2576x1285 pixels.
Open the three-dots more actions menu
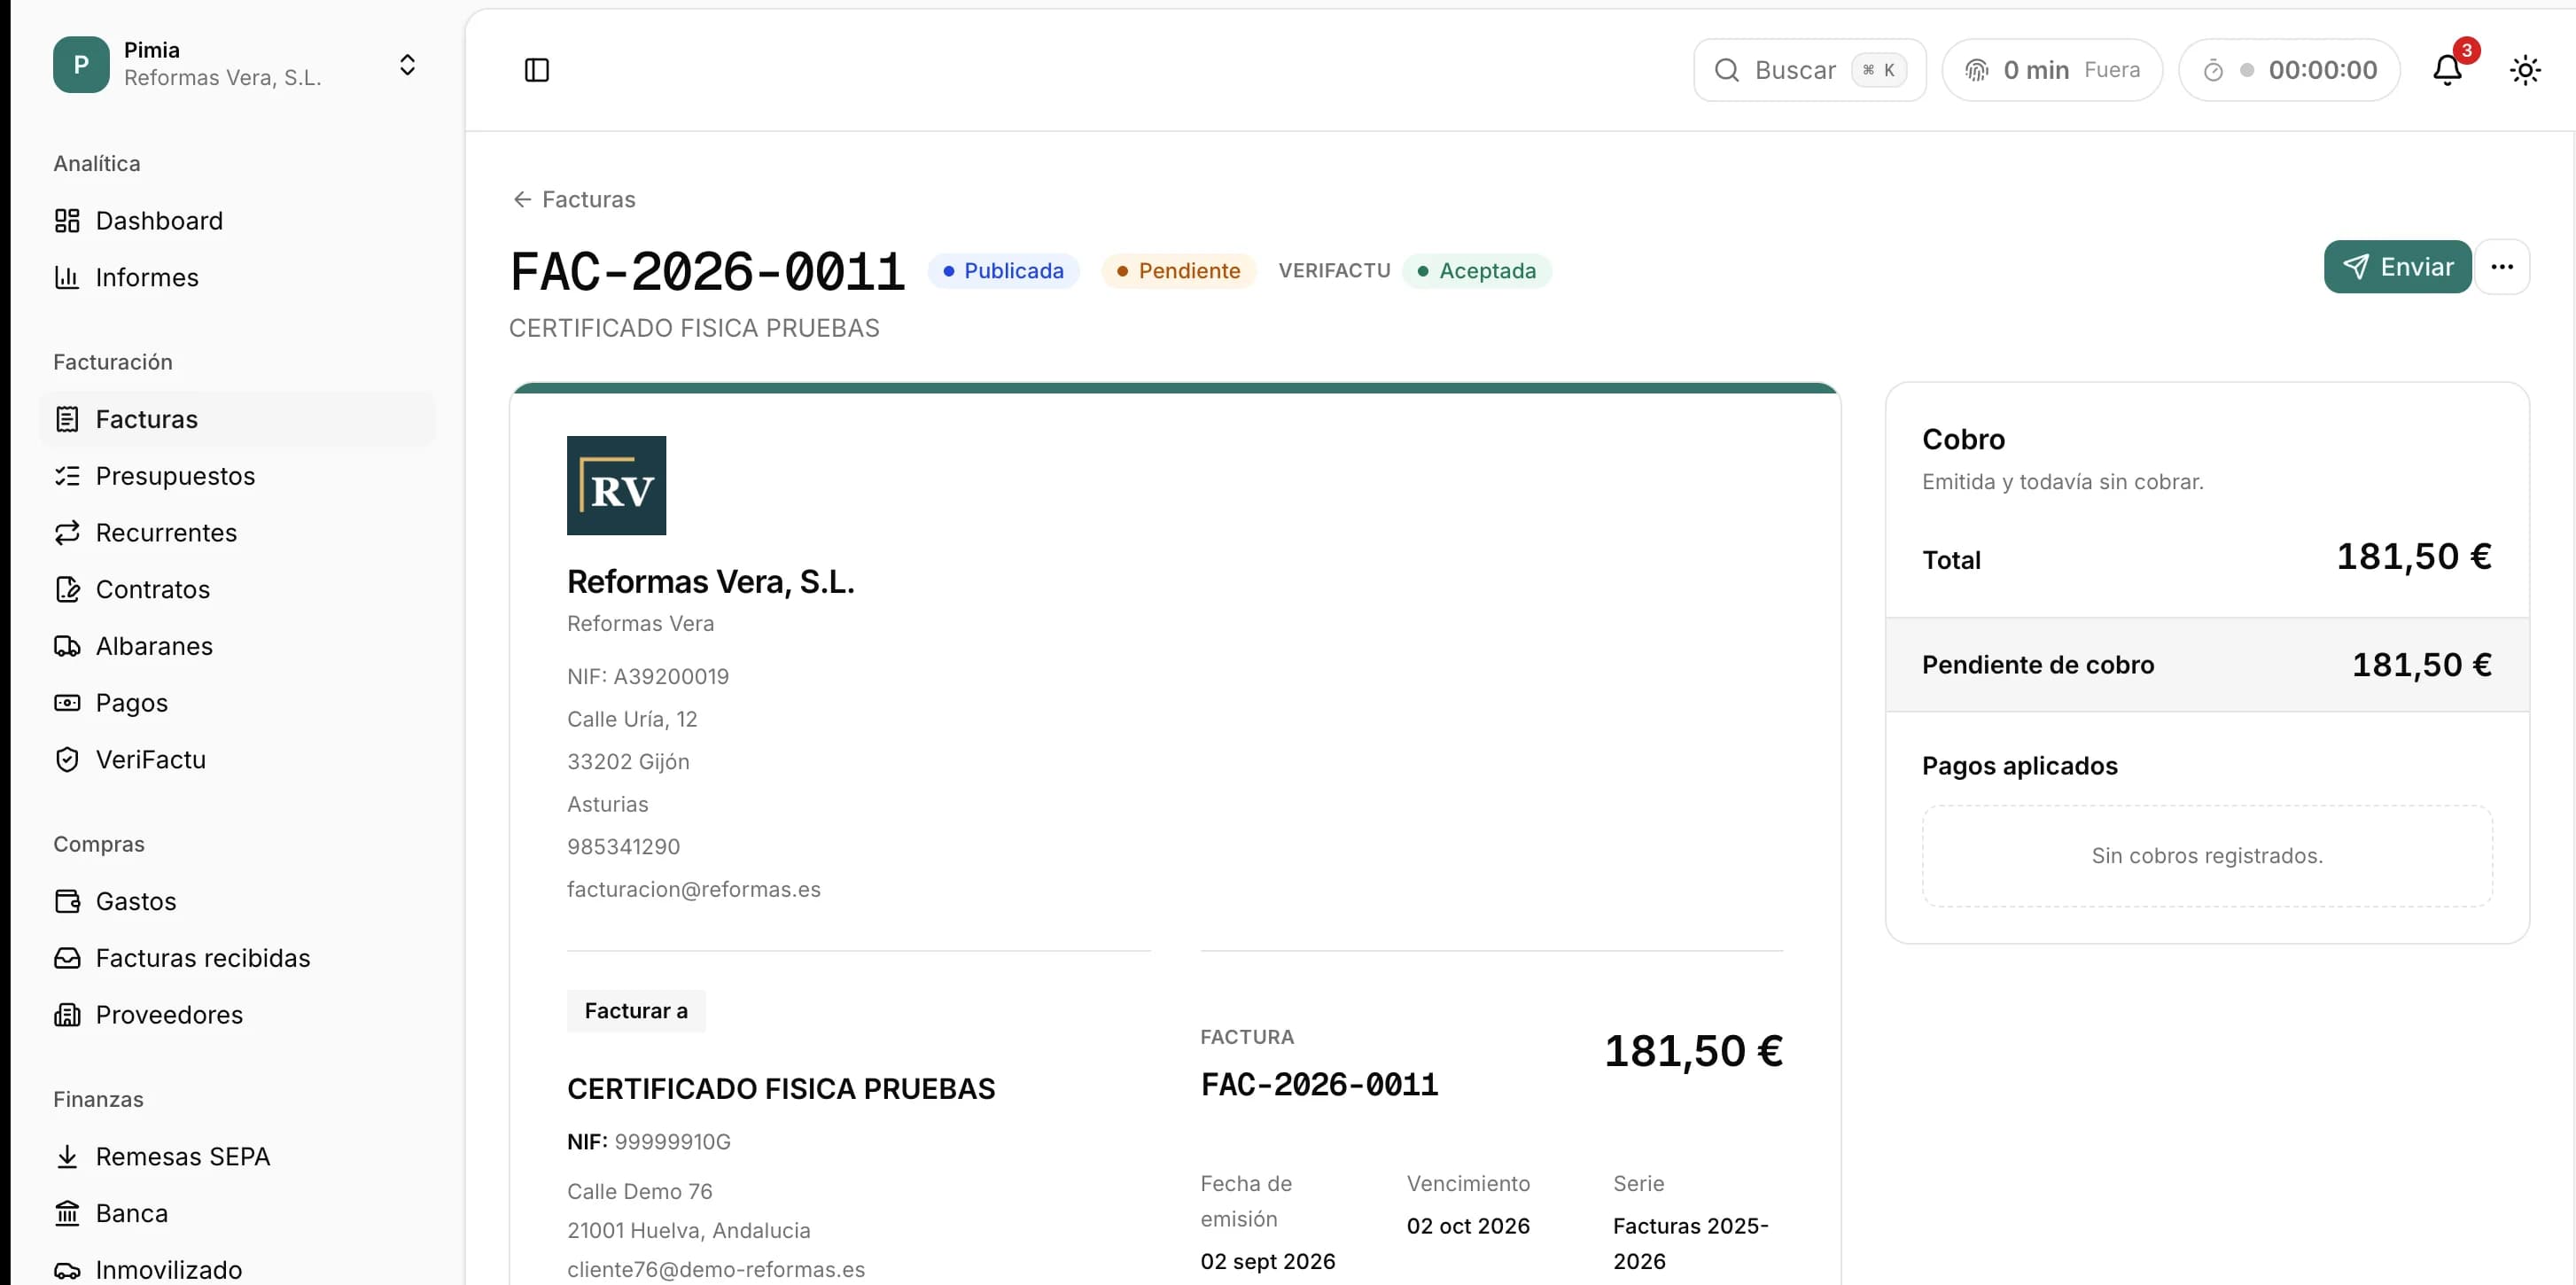[x=2502, y=267]
